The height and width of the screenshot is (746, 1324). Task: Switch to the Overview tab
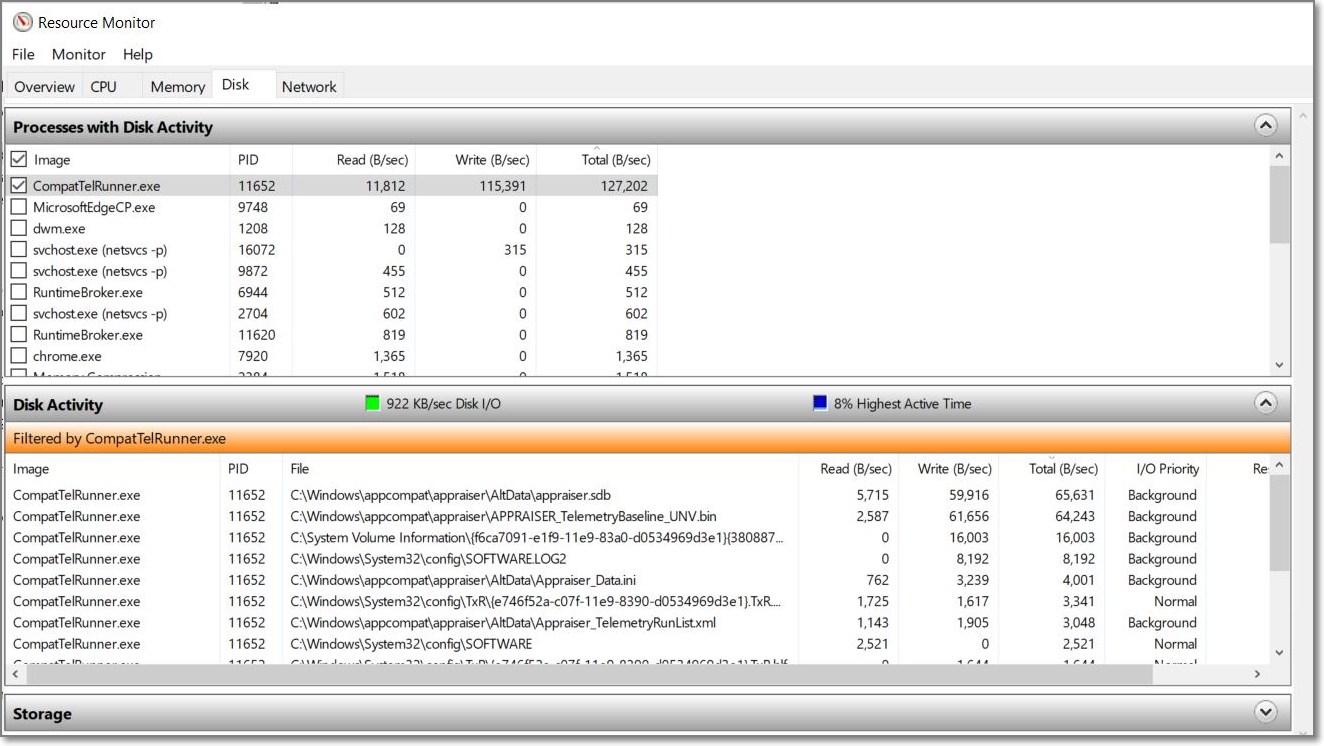[44, 87]
